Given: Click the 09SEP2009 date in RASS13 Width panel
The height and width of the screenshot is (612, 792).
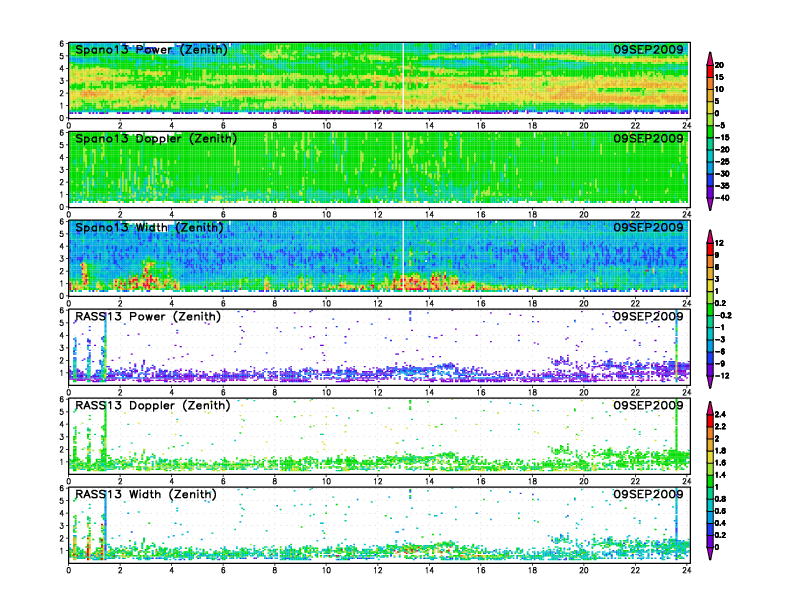Looking at the screenshot, I should click(648, 494).
